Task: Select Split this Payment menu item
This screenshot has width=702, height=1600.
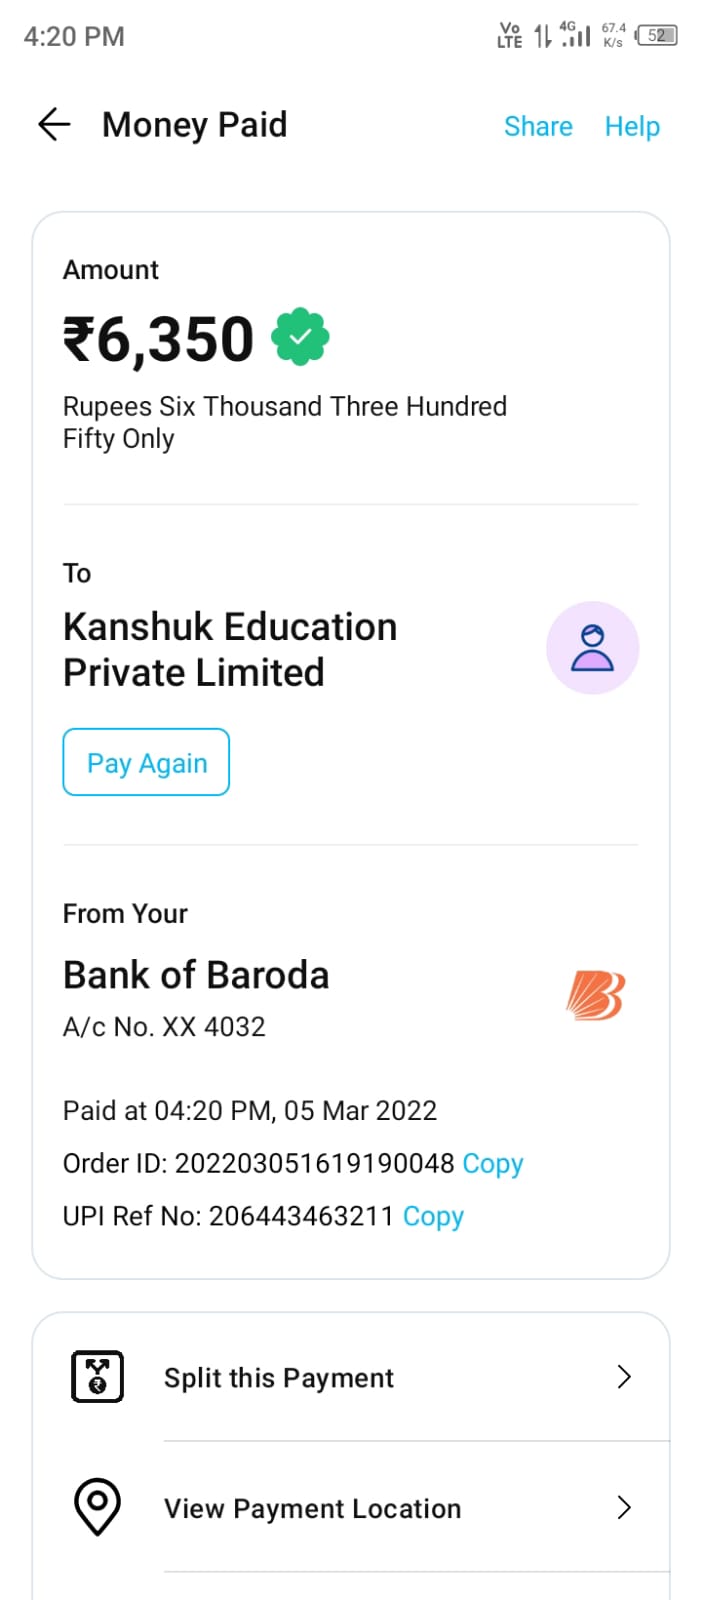Action: (x=279, y=1377)
